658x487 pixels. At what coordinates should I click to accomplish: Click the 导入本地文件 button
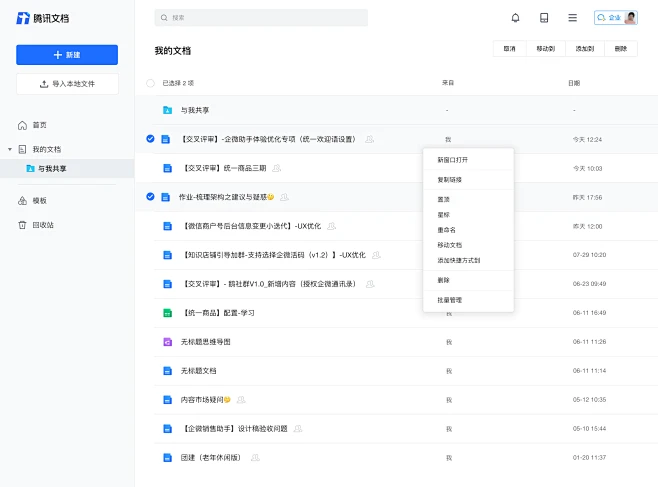pos(67,84)
